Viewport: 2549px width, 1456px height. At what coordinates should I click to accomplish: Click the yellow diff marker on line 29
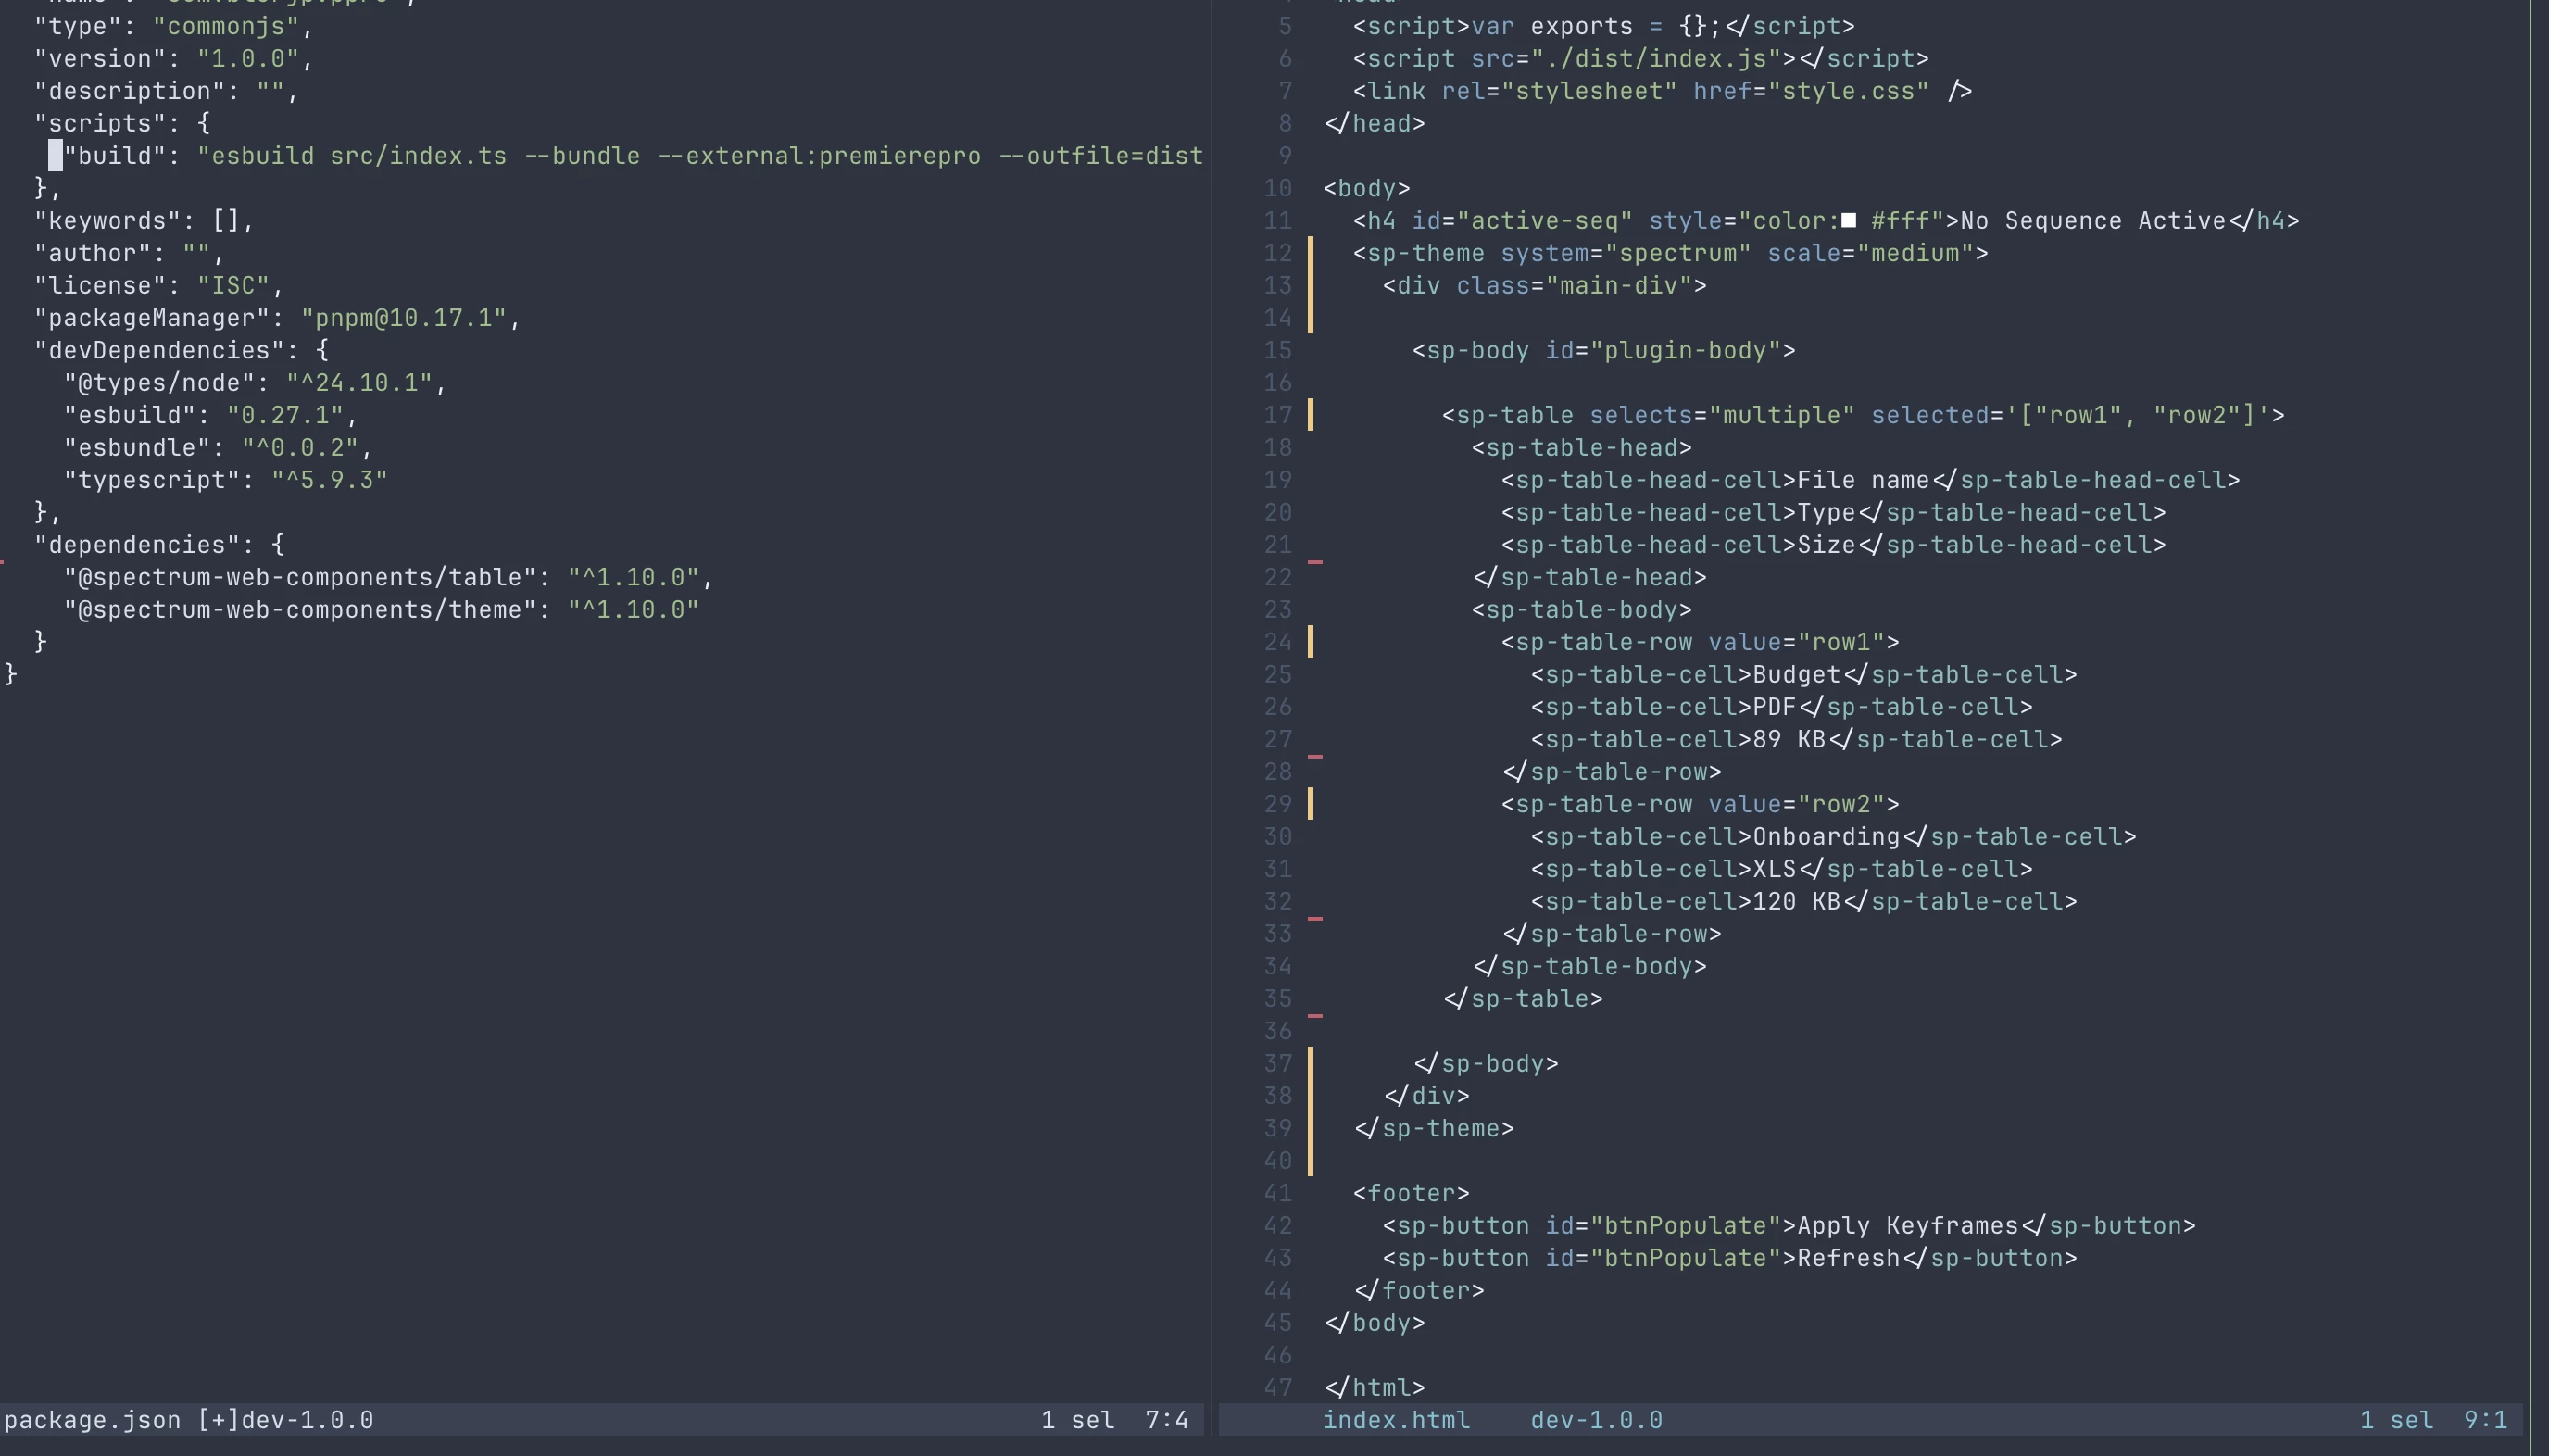click(1310, 804)
